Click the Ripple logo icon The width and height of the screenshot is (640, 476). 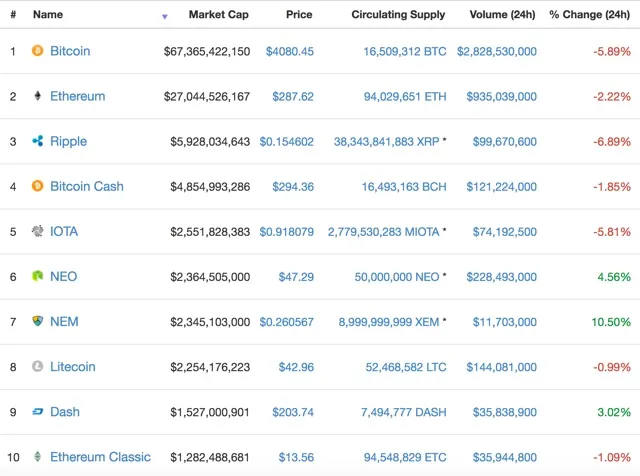tap(38, 141)
